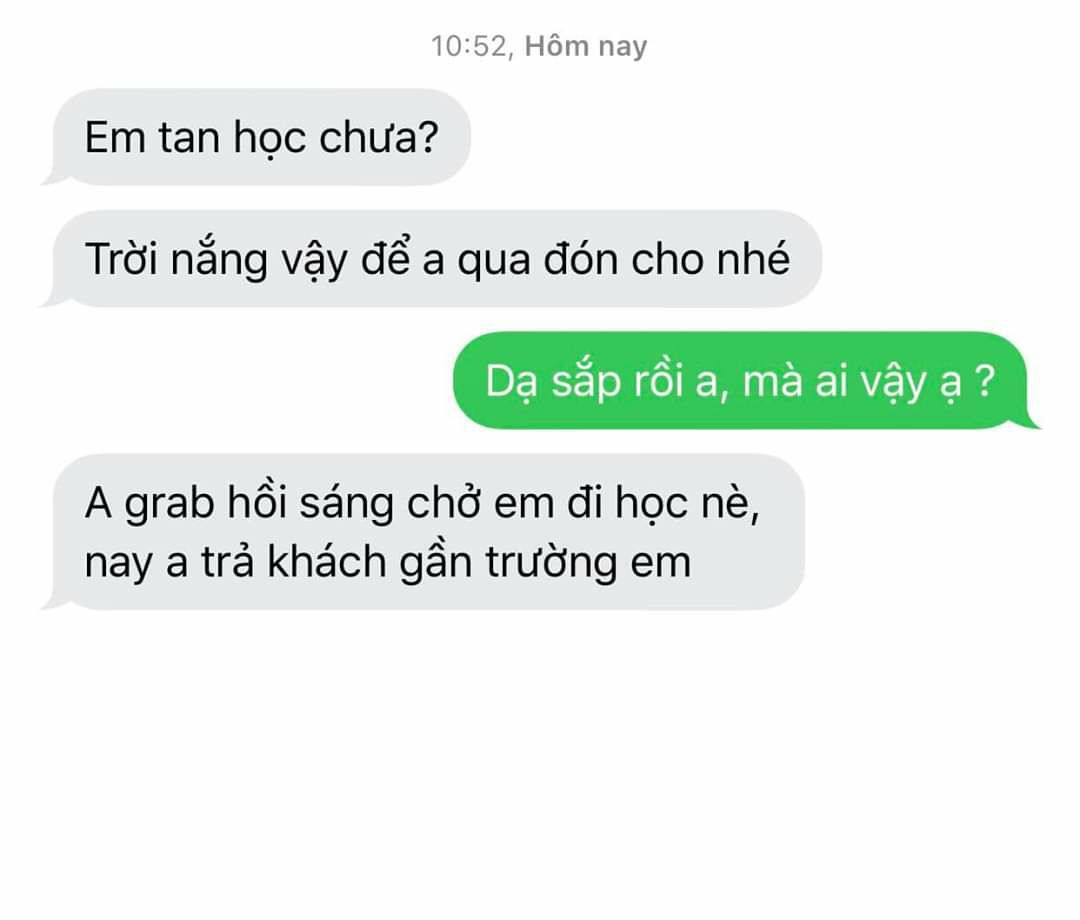
Task: Click the words "trường em" in last message
Action: pos(588,563)
